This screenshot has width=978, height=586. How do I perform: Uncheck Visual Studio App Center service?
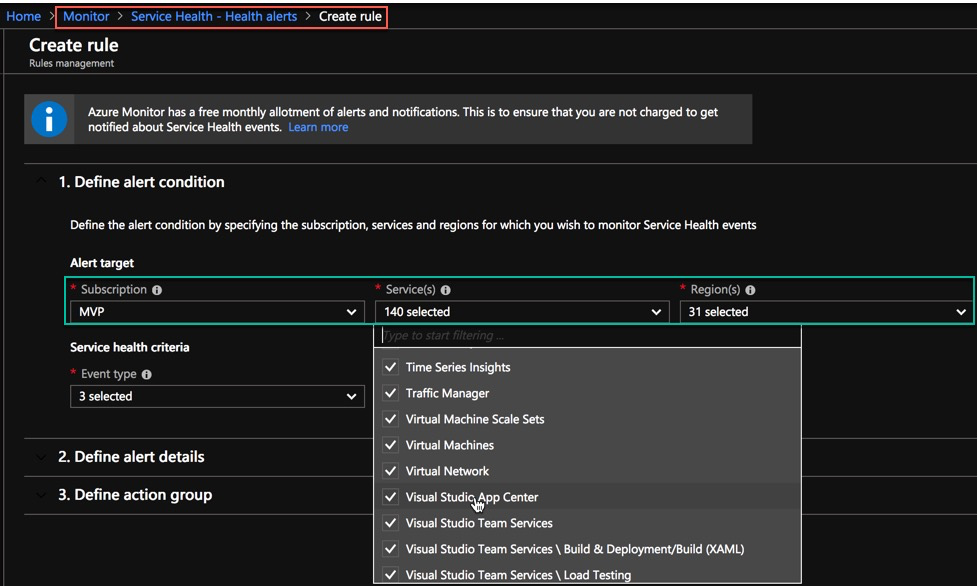[390, 497]
